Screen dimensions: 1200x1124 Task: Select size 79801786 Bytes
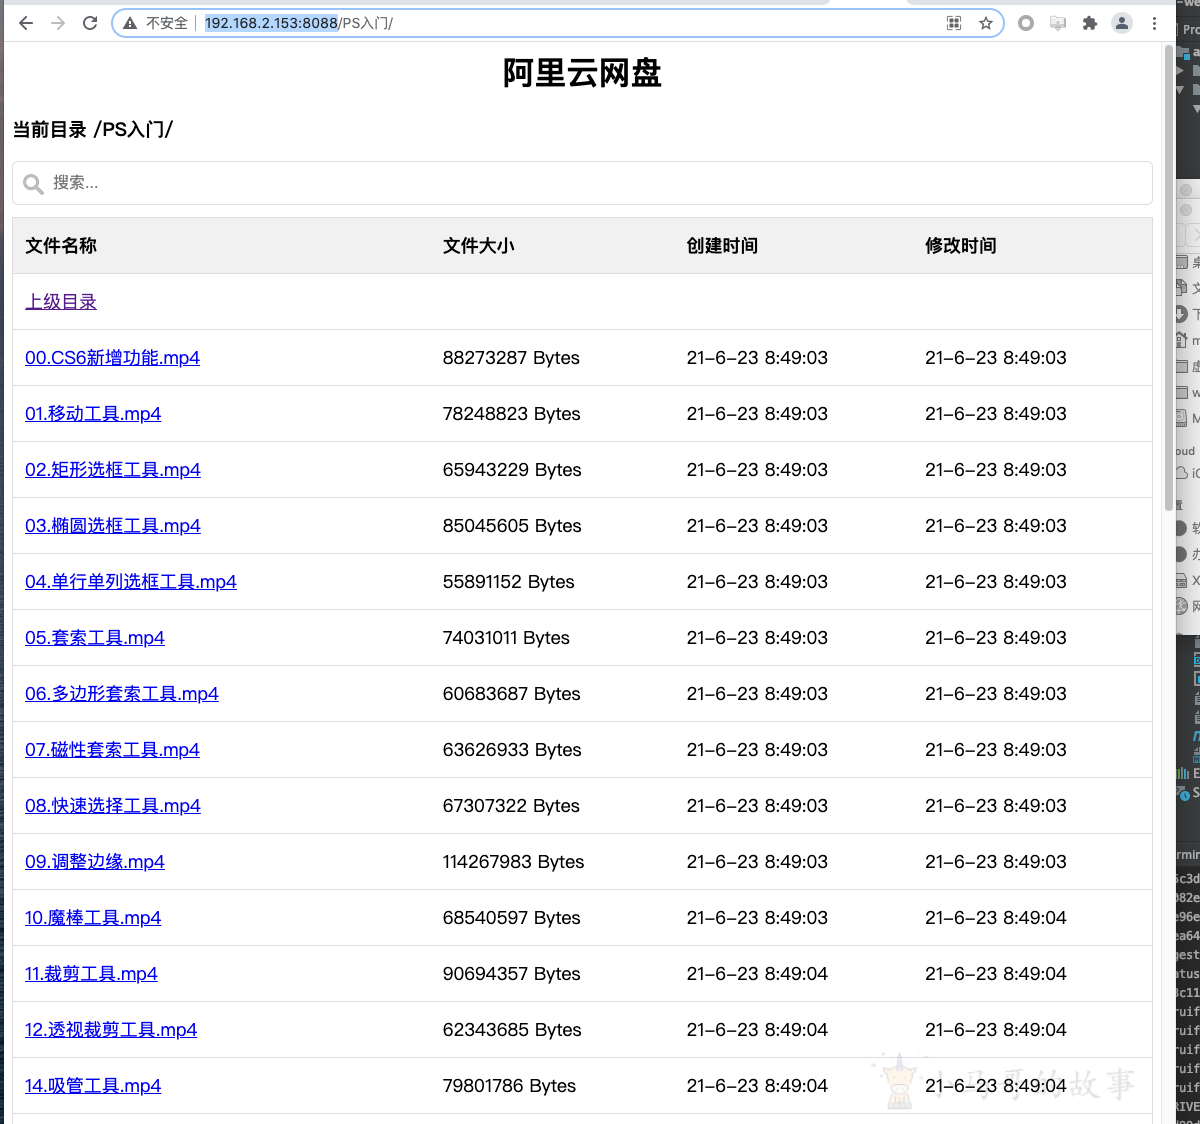pyautogui.click(x=510, y=1086)
